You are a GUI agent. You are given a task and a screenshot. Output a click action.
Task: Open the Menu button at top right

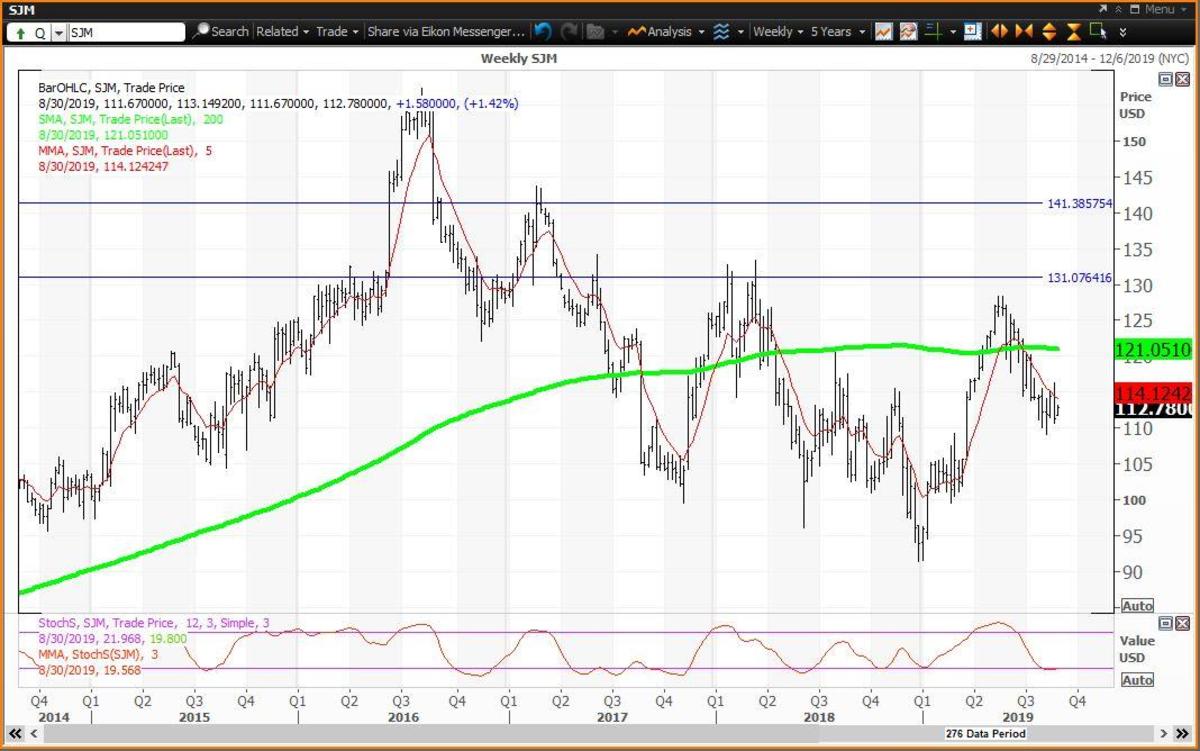[1158, 9]
